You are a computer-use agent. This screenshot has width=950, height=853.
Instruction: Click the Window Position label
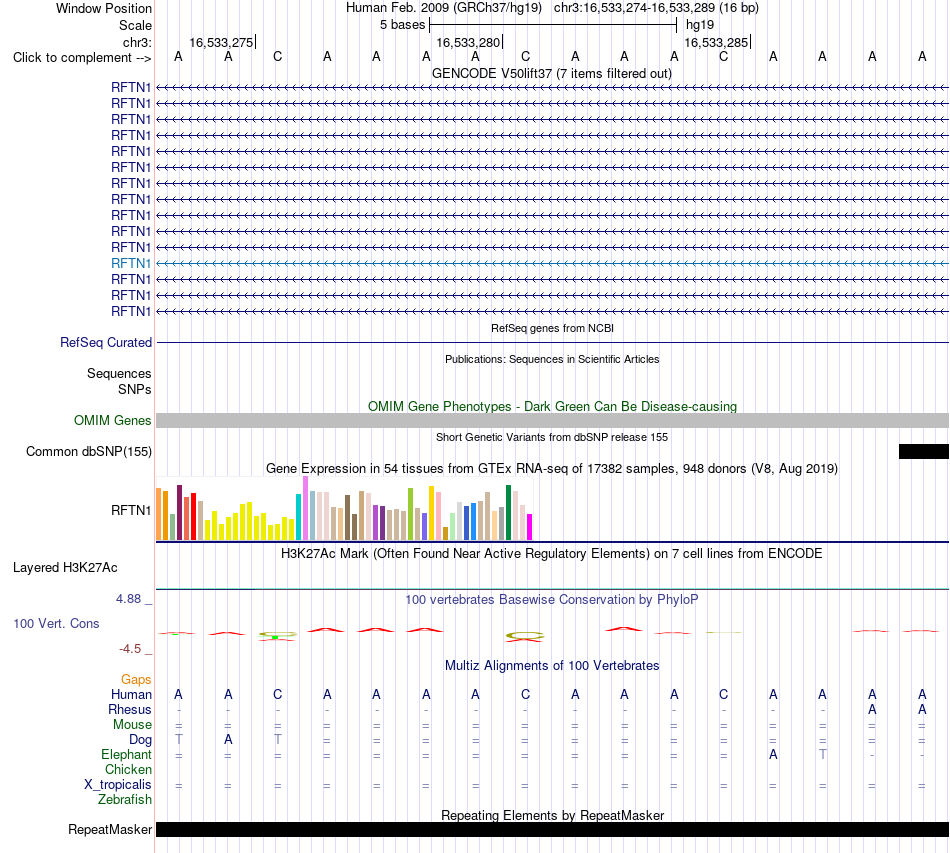coord(104,8)
